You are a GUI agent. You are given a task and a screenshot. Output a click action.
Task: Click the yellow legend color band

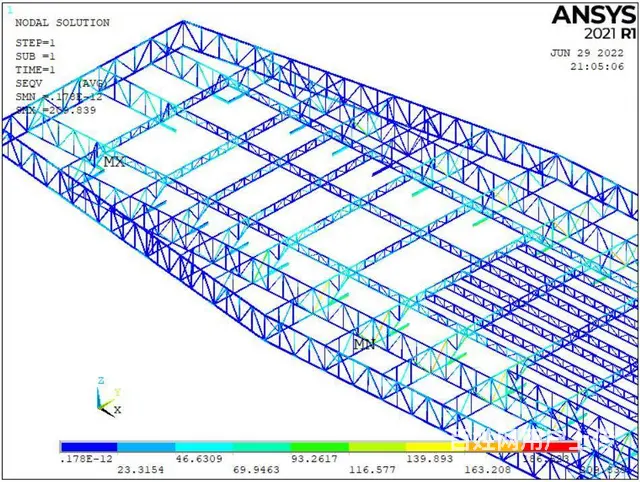[435, 446]
